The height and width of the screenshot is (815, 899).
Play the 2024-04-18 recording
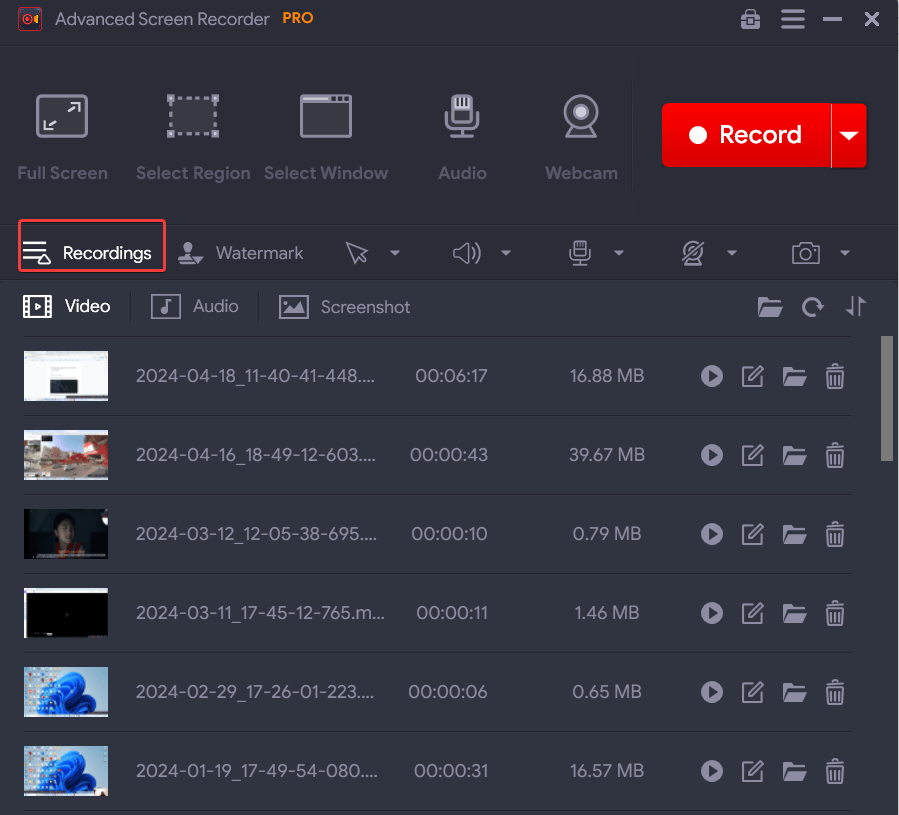(x=711, y=376)
